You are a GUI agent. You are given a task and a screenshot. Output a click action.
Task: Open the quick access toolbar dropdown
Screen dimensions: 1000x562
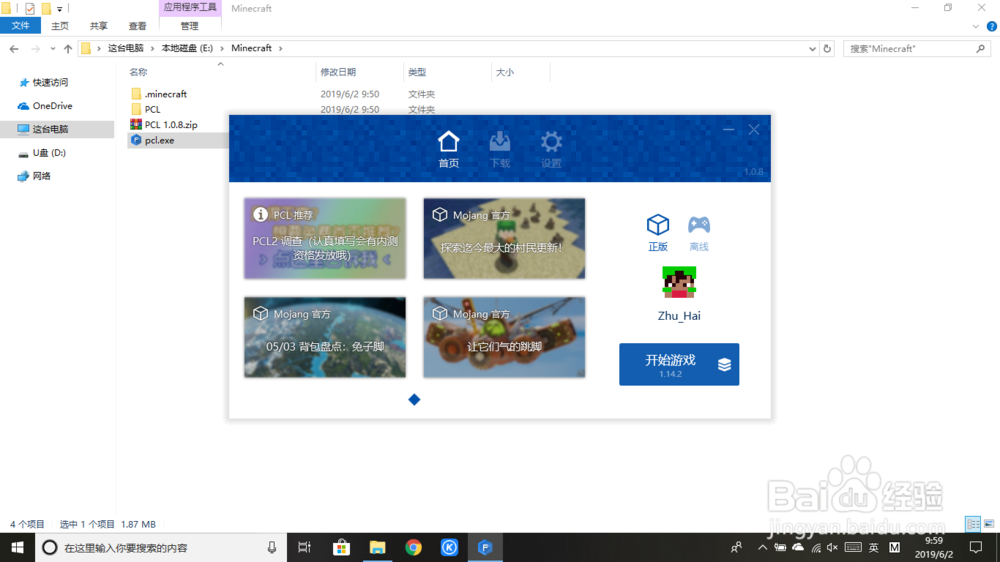pyautogui.click(x=59, y=9)
